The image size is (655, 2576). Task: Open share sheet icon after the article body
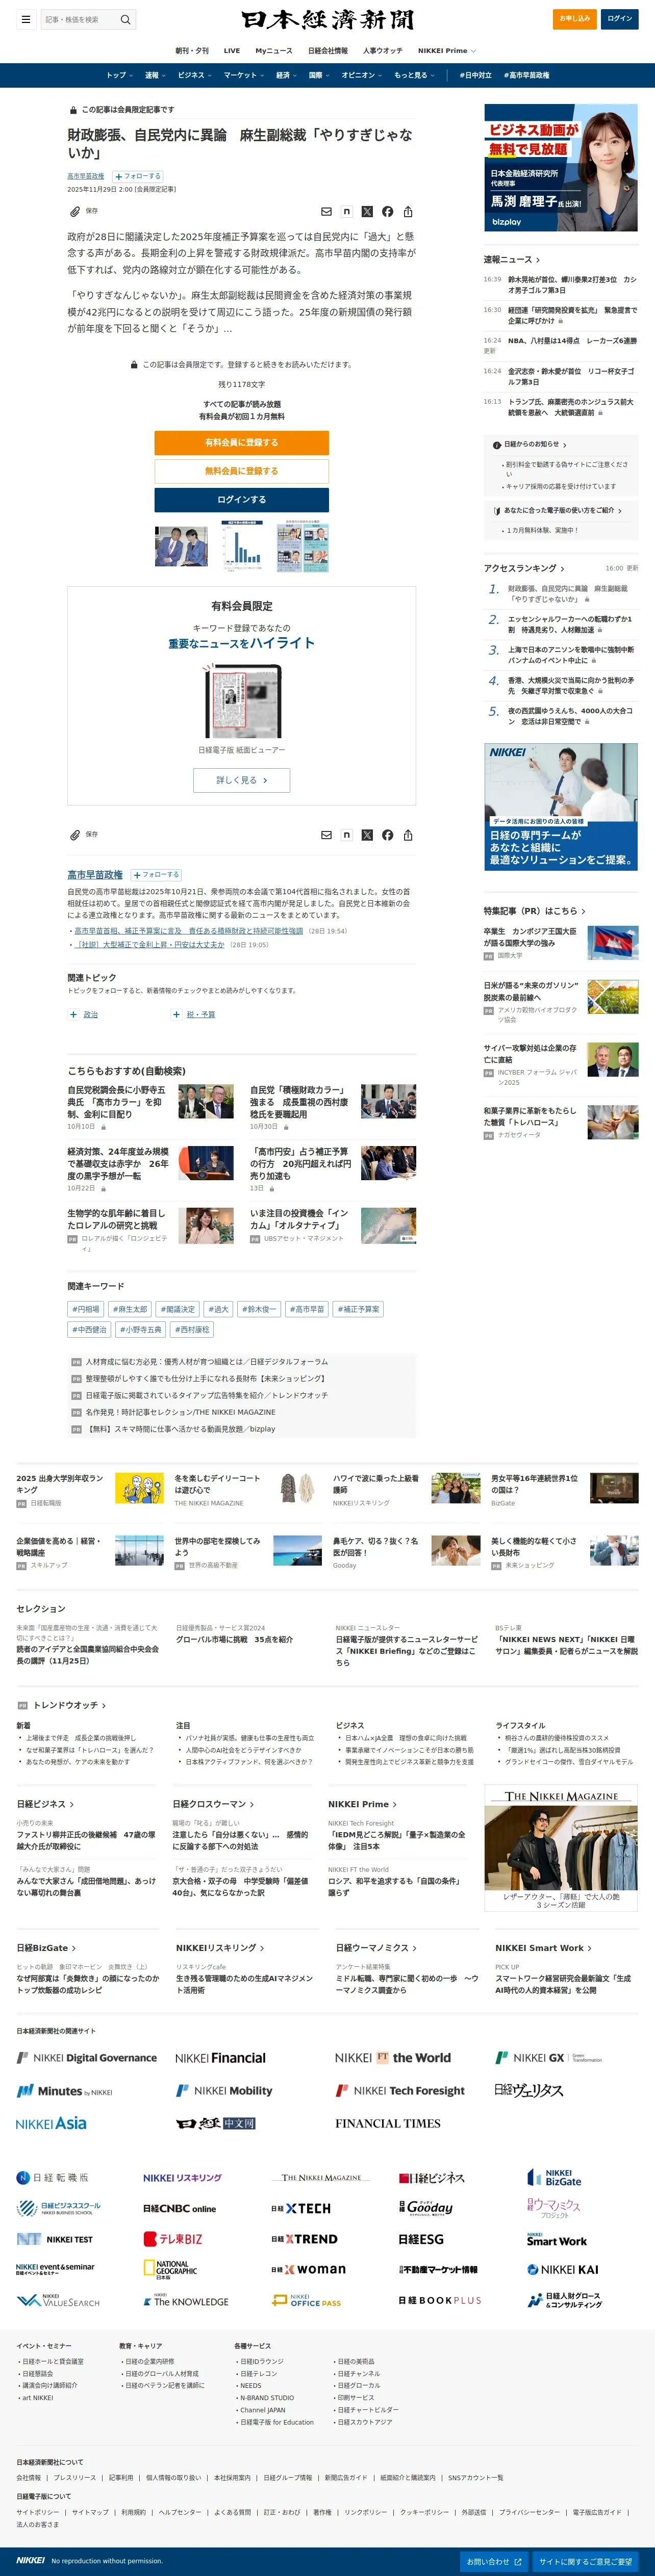[x=408, y=834]
